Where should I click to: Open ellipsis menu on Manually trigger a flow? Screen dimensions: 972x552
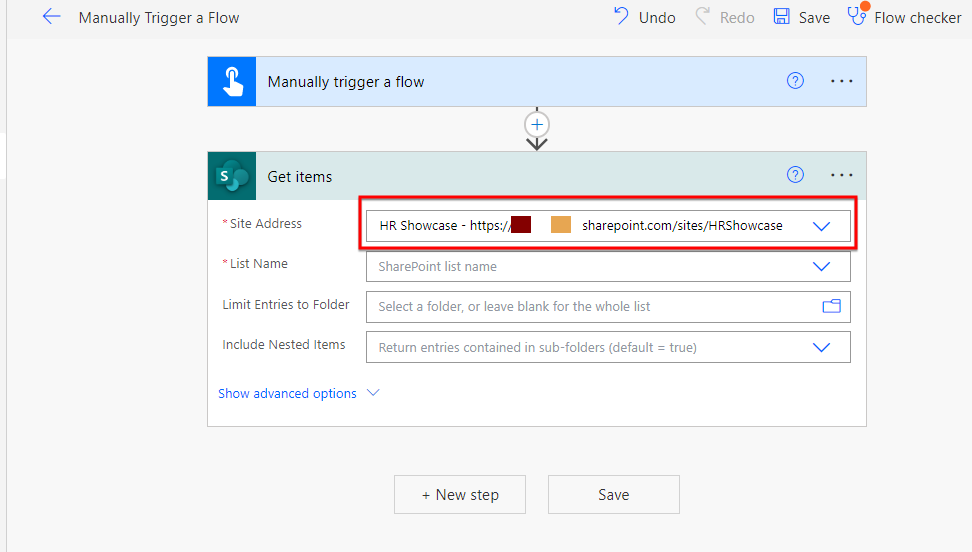pyautogui.click(x=841, y=81)
